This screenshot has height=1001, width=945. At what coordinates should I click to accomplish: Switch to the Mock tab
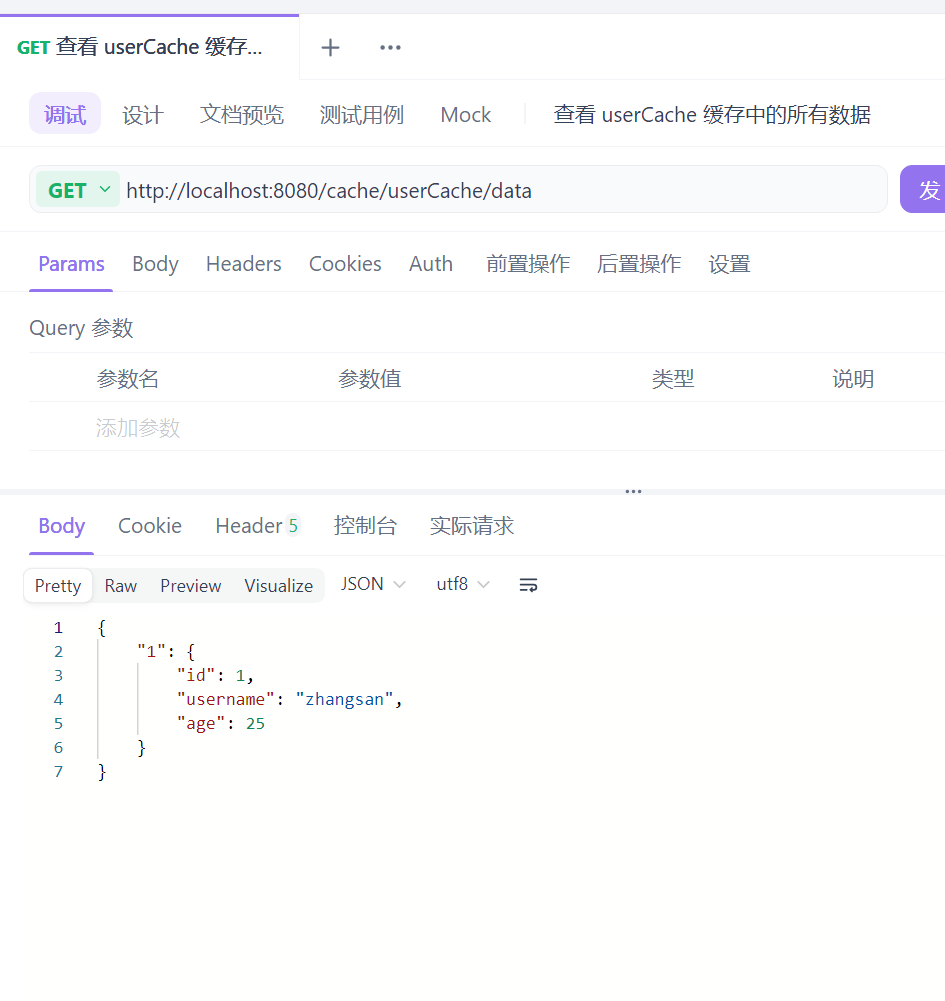[465, 114]
